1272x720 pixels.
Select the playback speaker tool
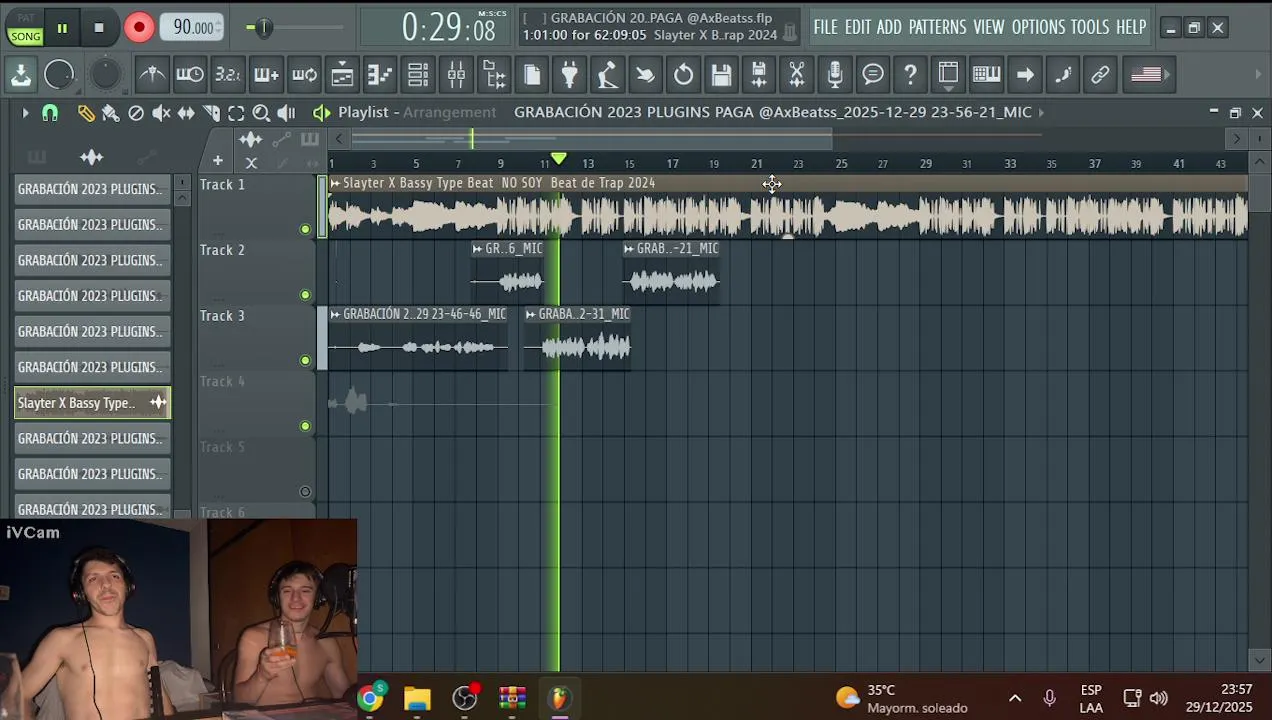pos(286,113)
